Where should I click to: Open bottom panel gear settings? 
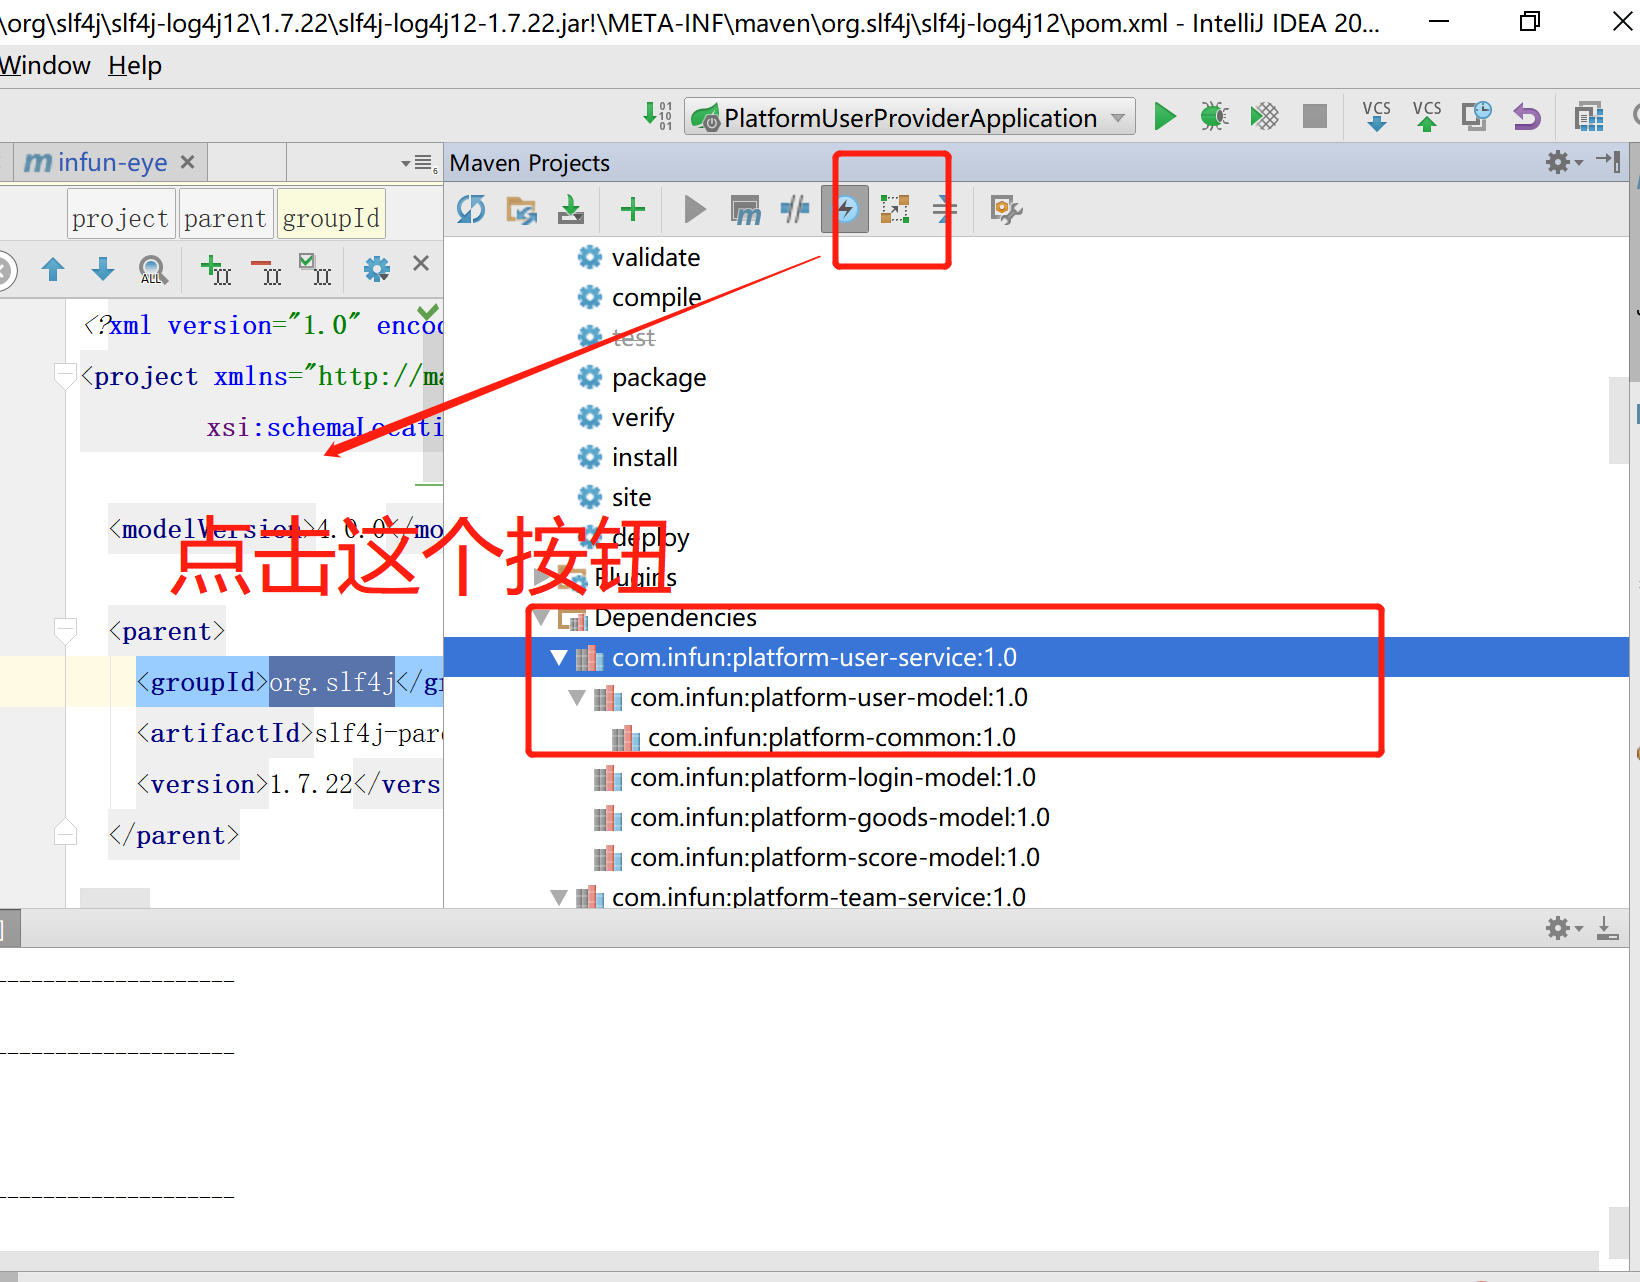tap(1564, 928)
